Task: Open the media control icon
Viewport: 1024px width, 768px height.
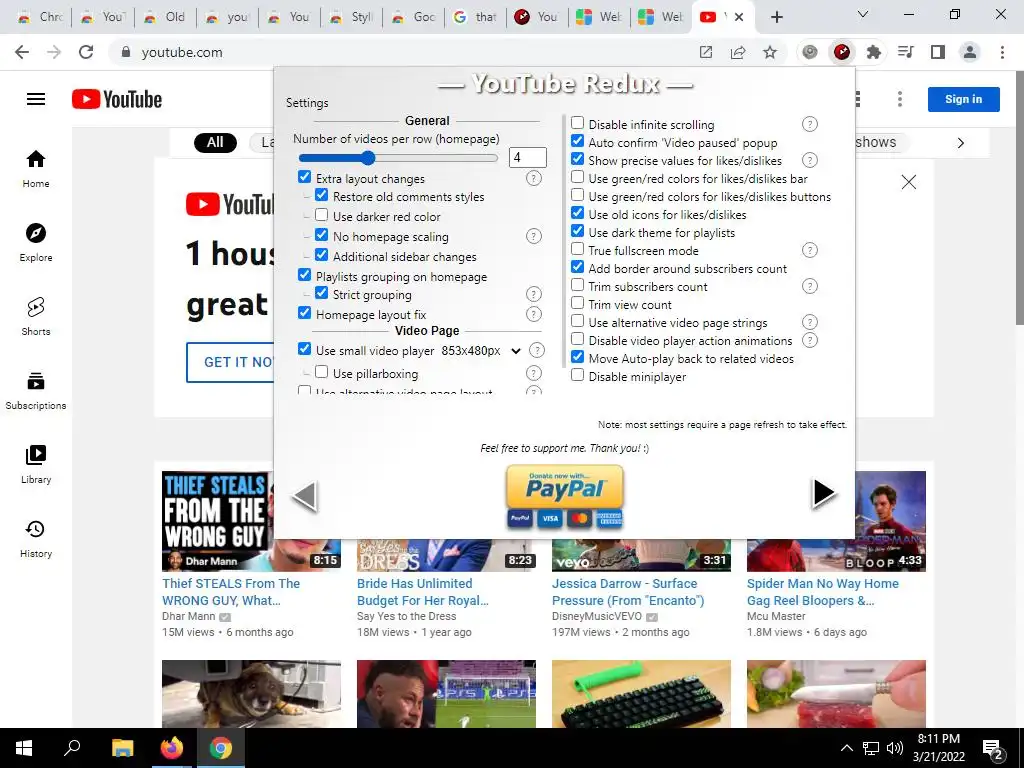Action: 906,52
